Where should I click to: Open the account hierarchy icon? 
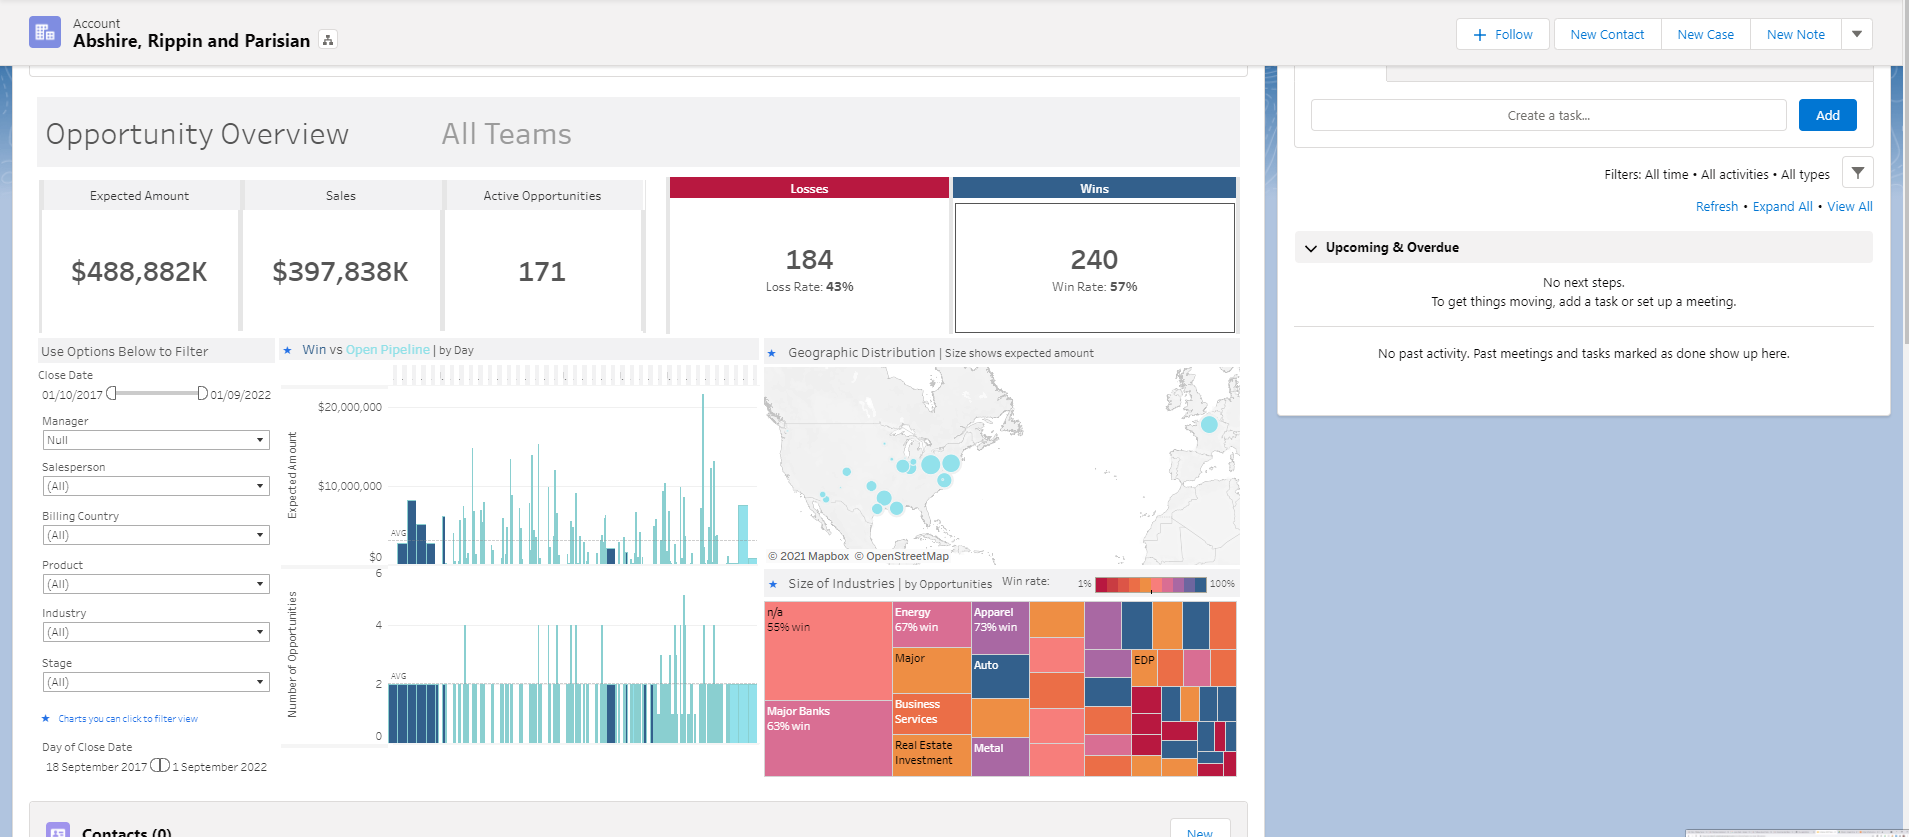coord(328,40)
